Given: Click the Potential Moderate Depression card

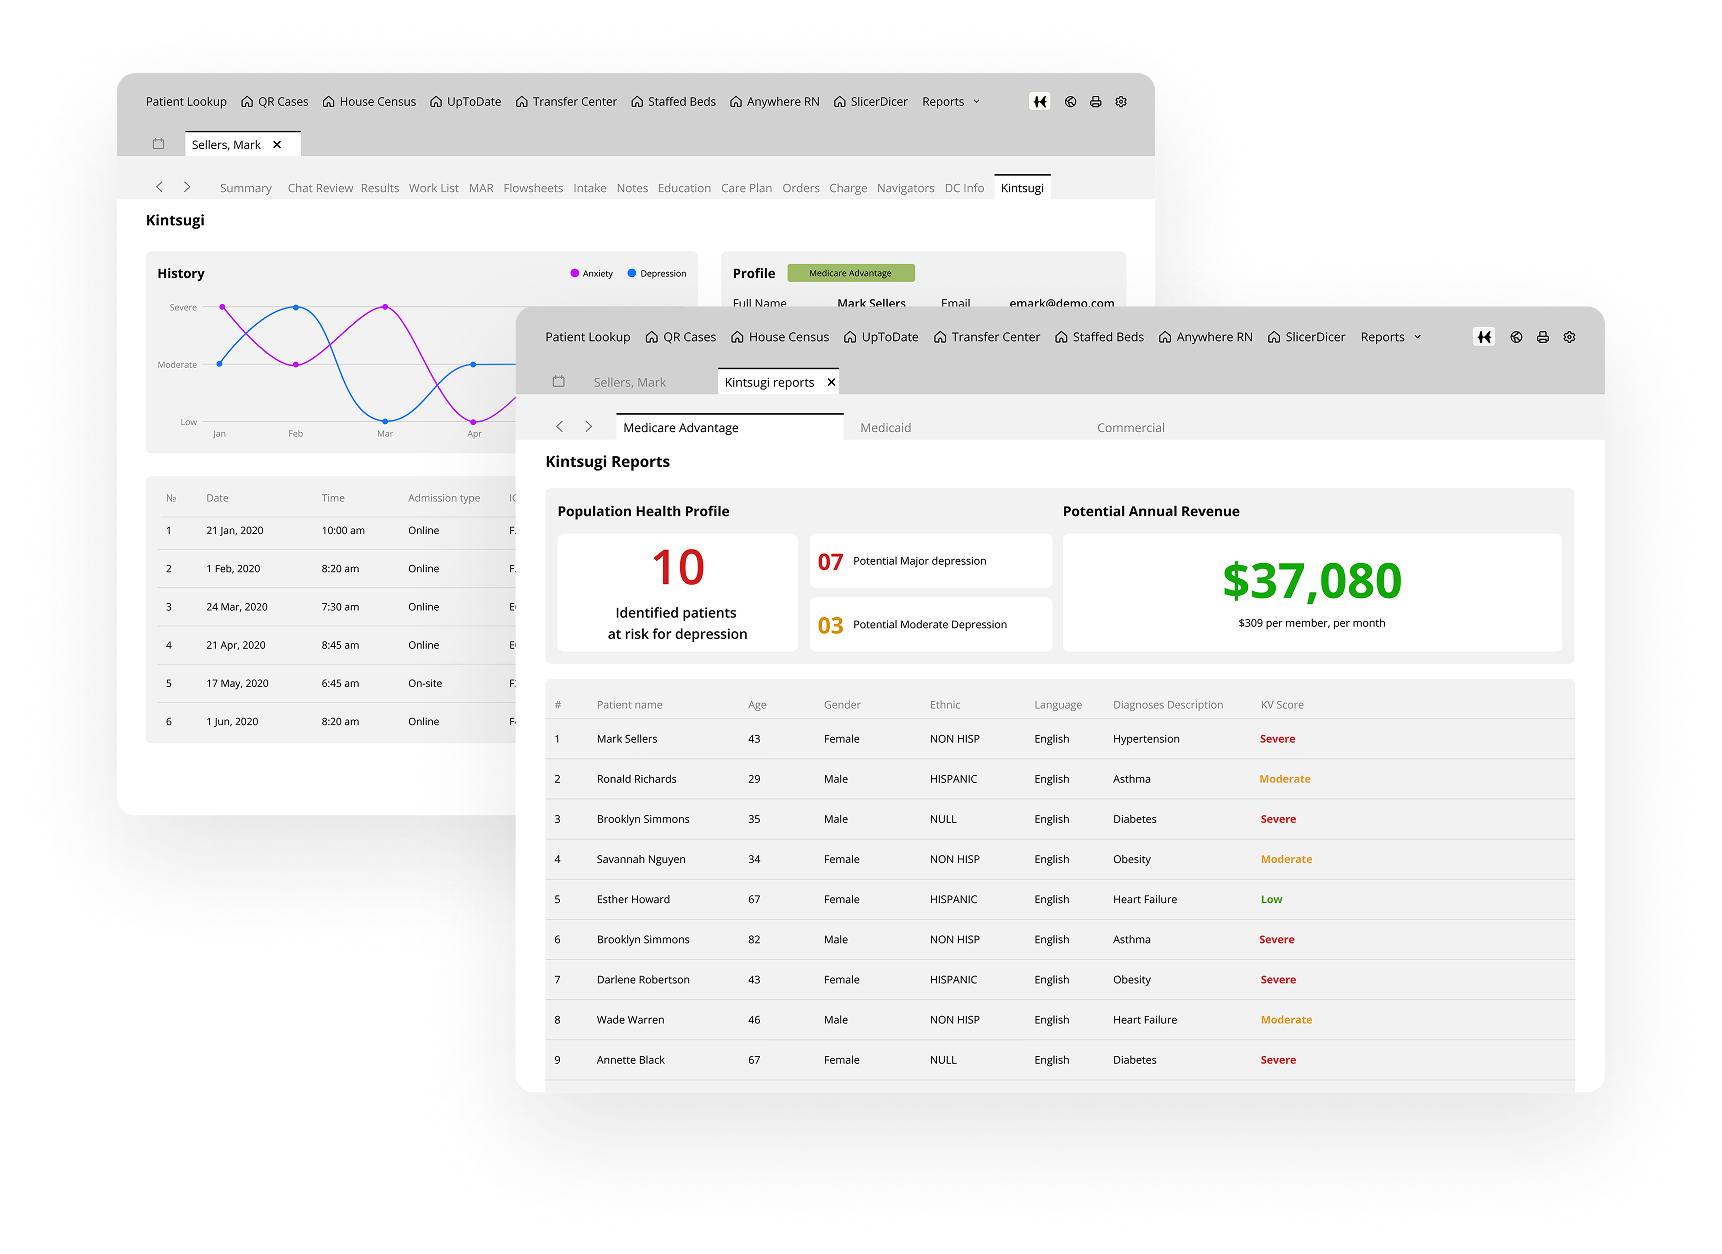Looking at the screenshot, I should coord(931,624).
